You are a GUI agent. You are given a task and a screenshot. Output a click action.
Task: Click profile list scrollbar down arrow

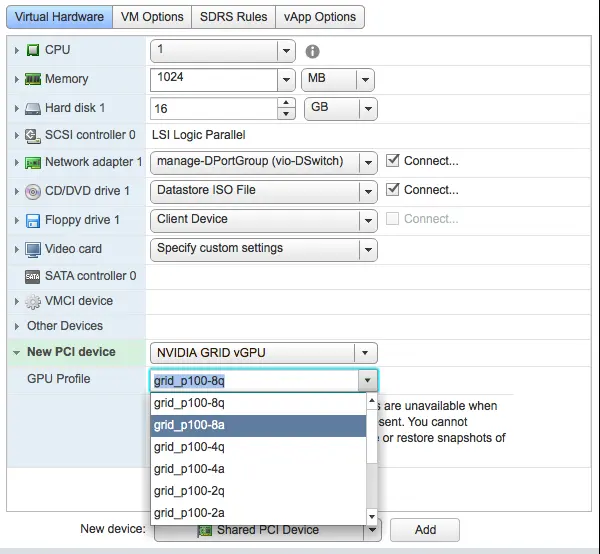(x=372, y=517)
